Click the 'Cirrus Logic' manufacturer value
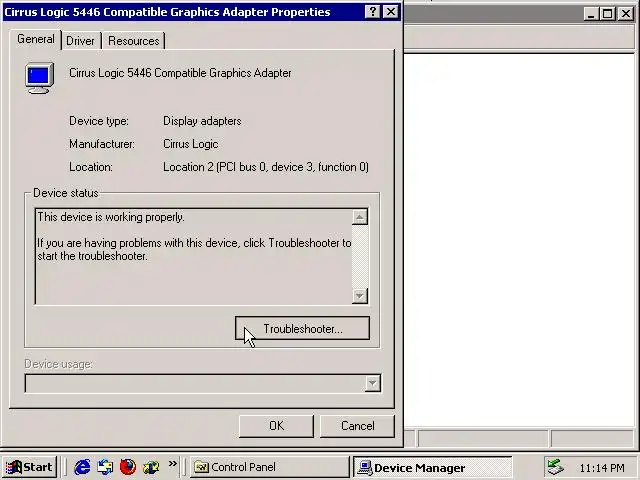The width and height of the screenshot is (640, 480). tap(190, 144)
